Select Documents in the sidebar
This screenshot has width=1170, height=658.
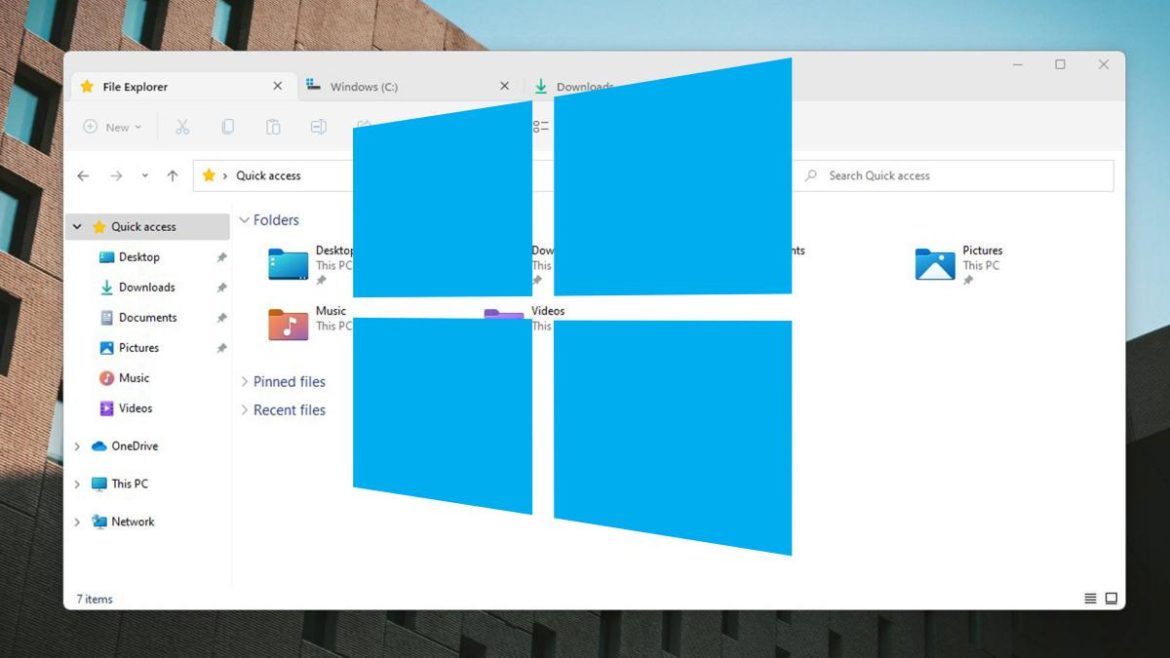click(x=147, y=318)
